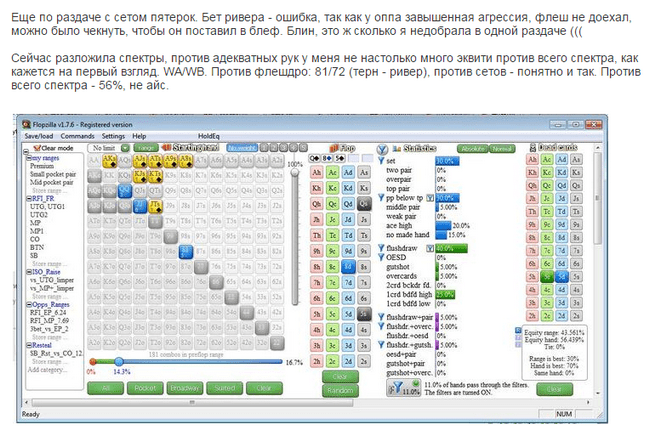This screenshot has height=436, width=650.
Task: Collapse the RFI_FR category
Action: [29, 199]
